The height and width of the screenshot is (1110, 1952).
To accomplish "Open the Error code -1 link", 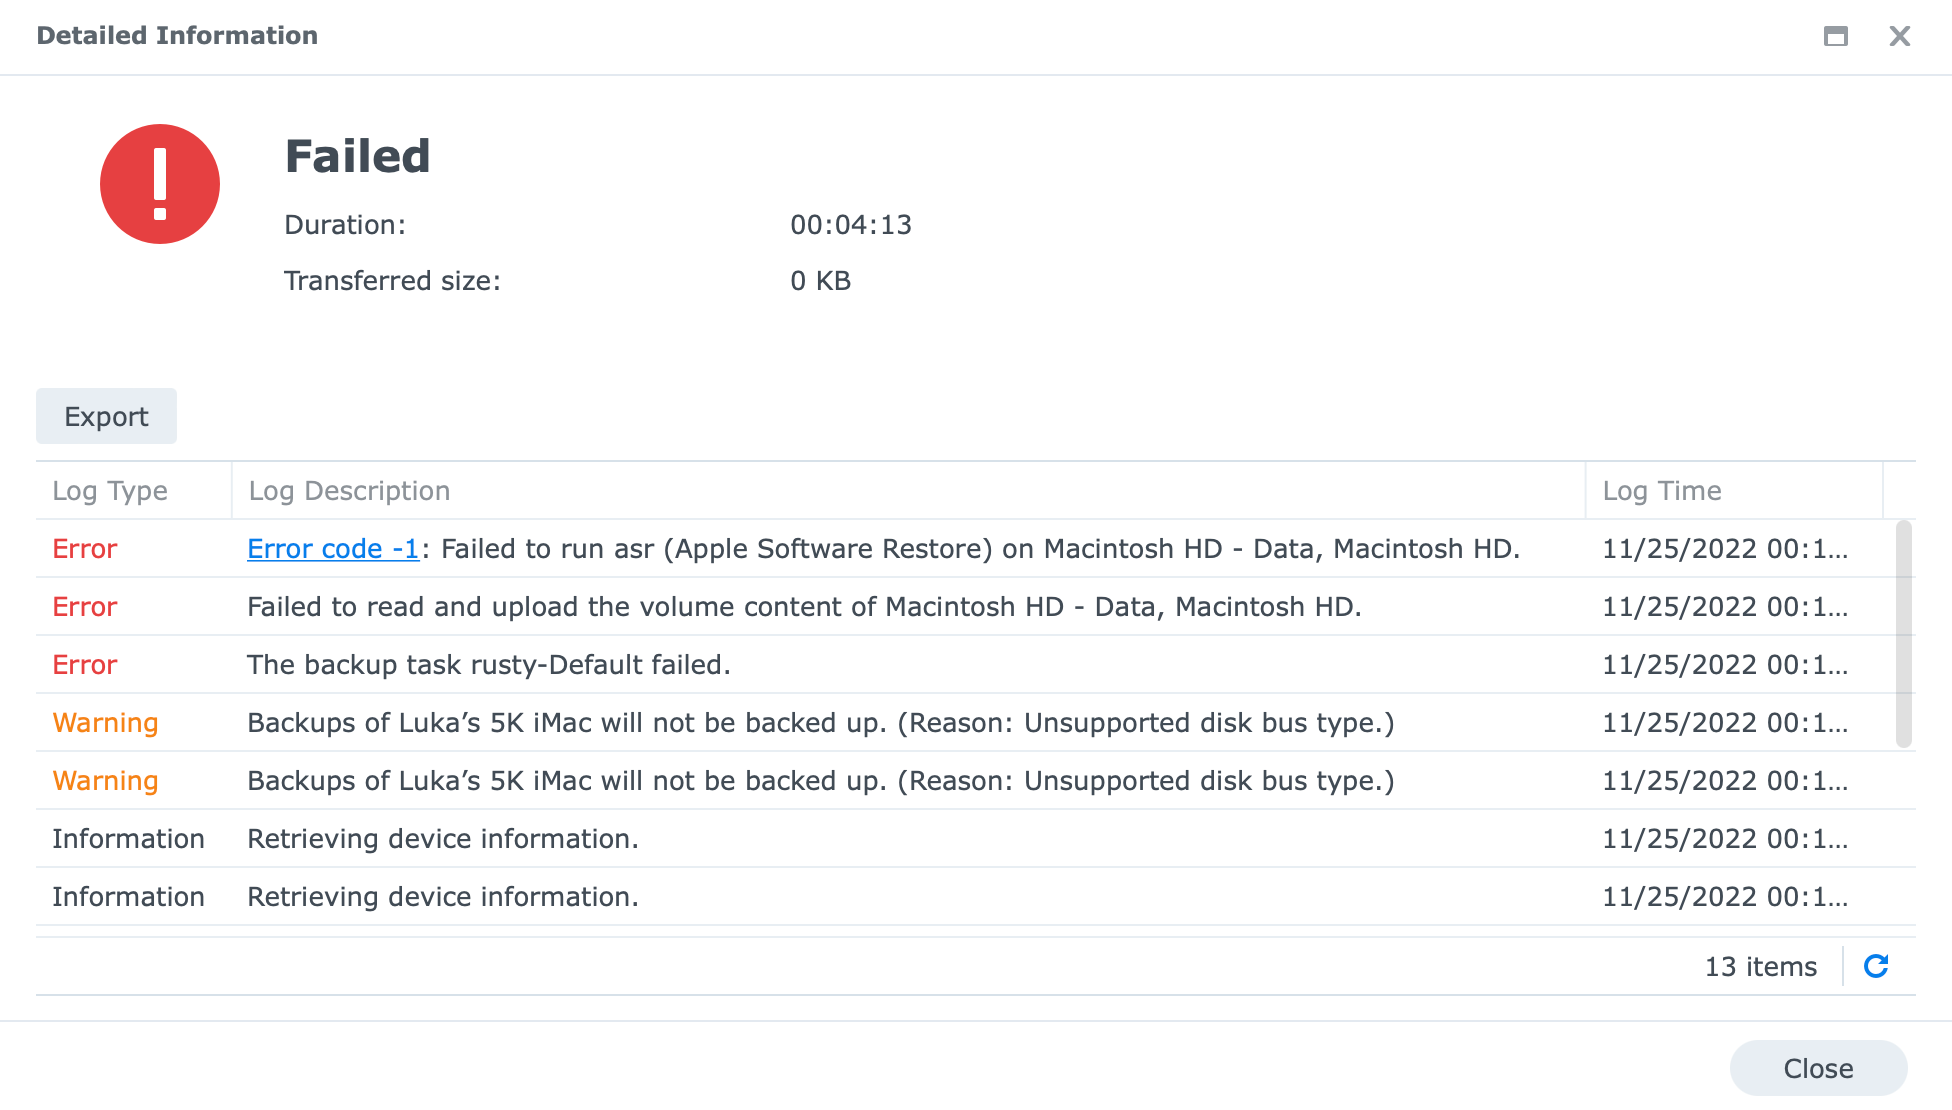I will pos(333,549).
